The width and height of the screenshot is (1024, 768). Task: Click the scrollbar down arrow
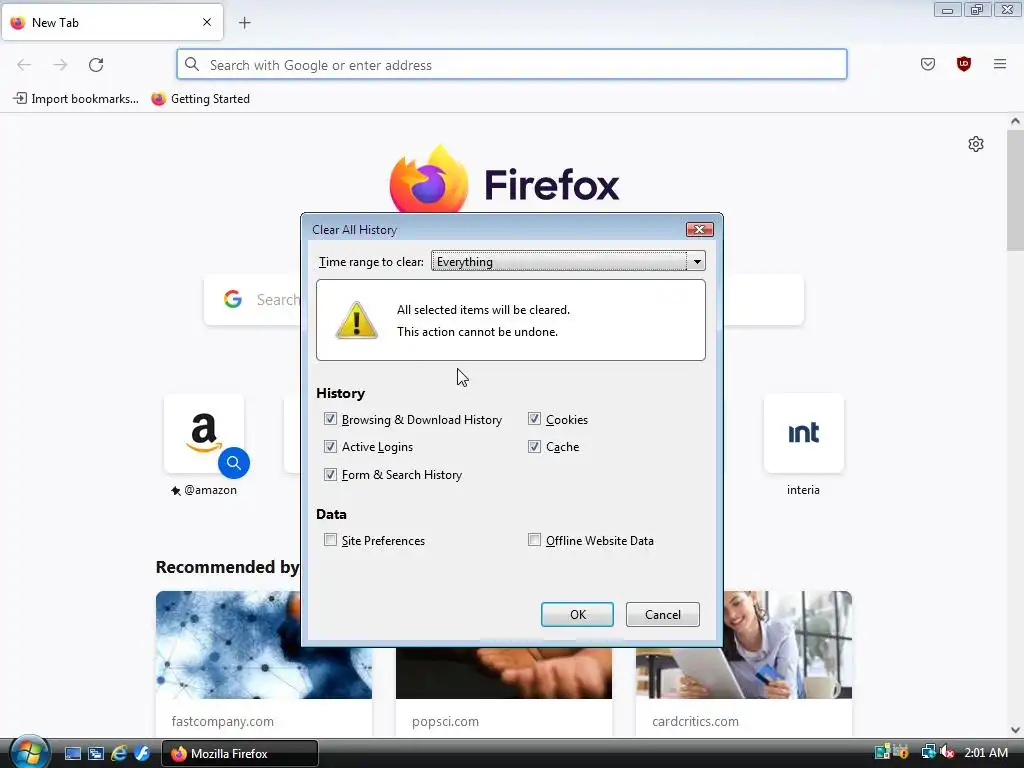[1015, 730]
